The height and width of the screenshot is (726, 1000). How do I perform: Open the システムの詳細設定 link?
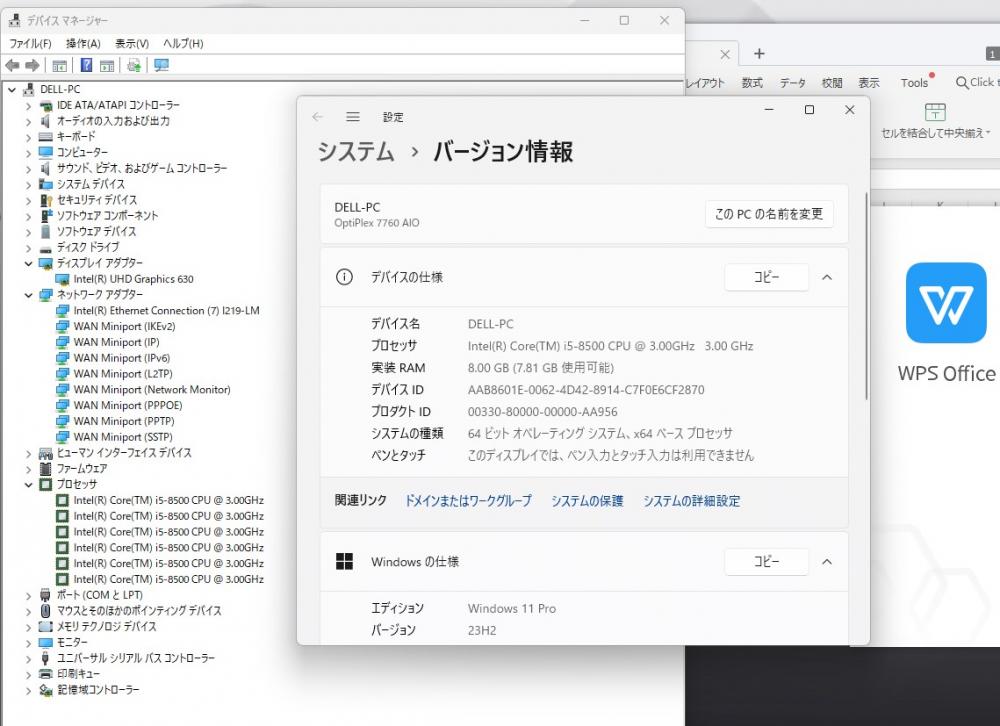pos(691,501)
